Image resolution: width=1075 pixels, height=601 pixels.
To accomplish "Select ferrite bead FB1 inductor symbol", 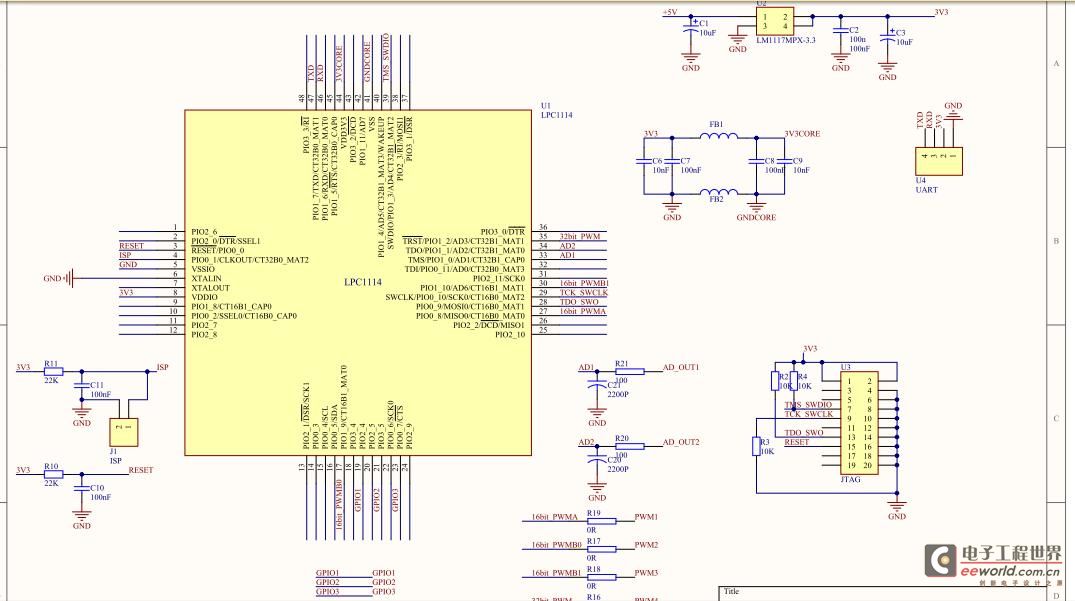I will 718,136.
